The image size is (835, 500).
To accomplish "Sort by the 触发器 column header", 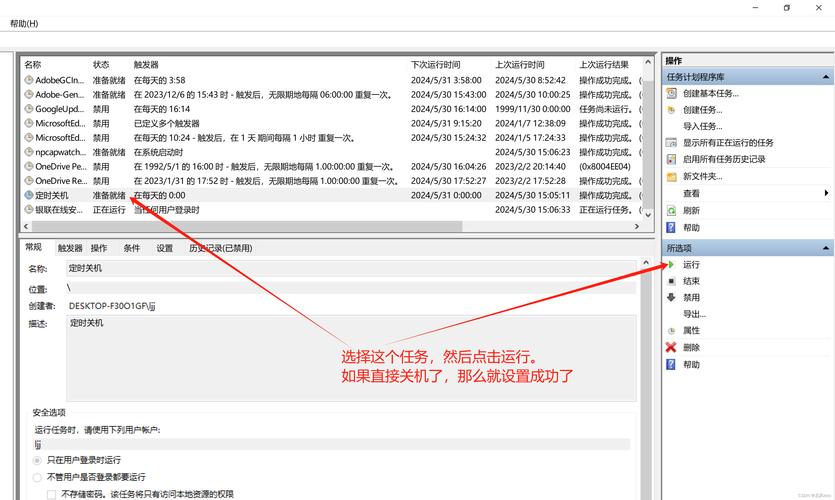I will tap(146, 64).
